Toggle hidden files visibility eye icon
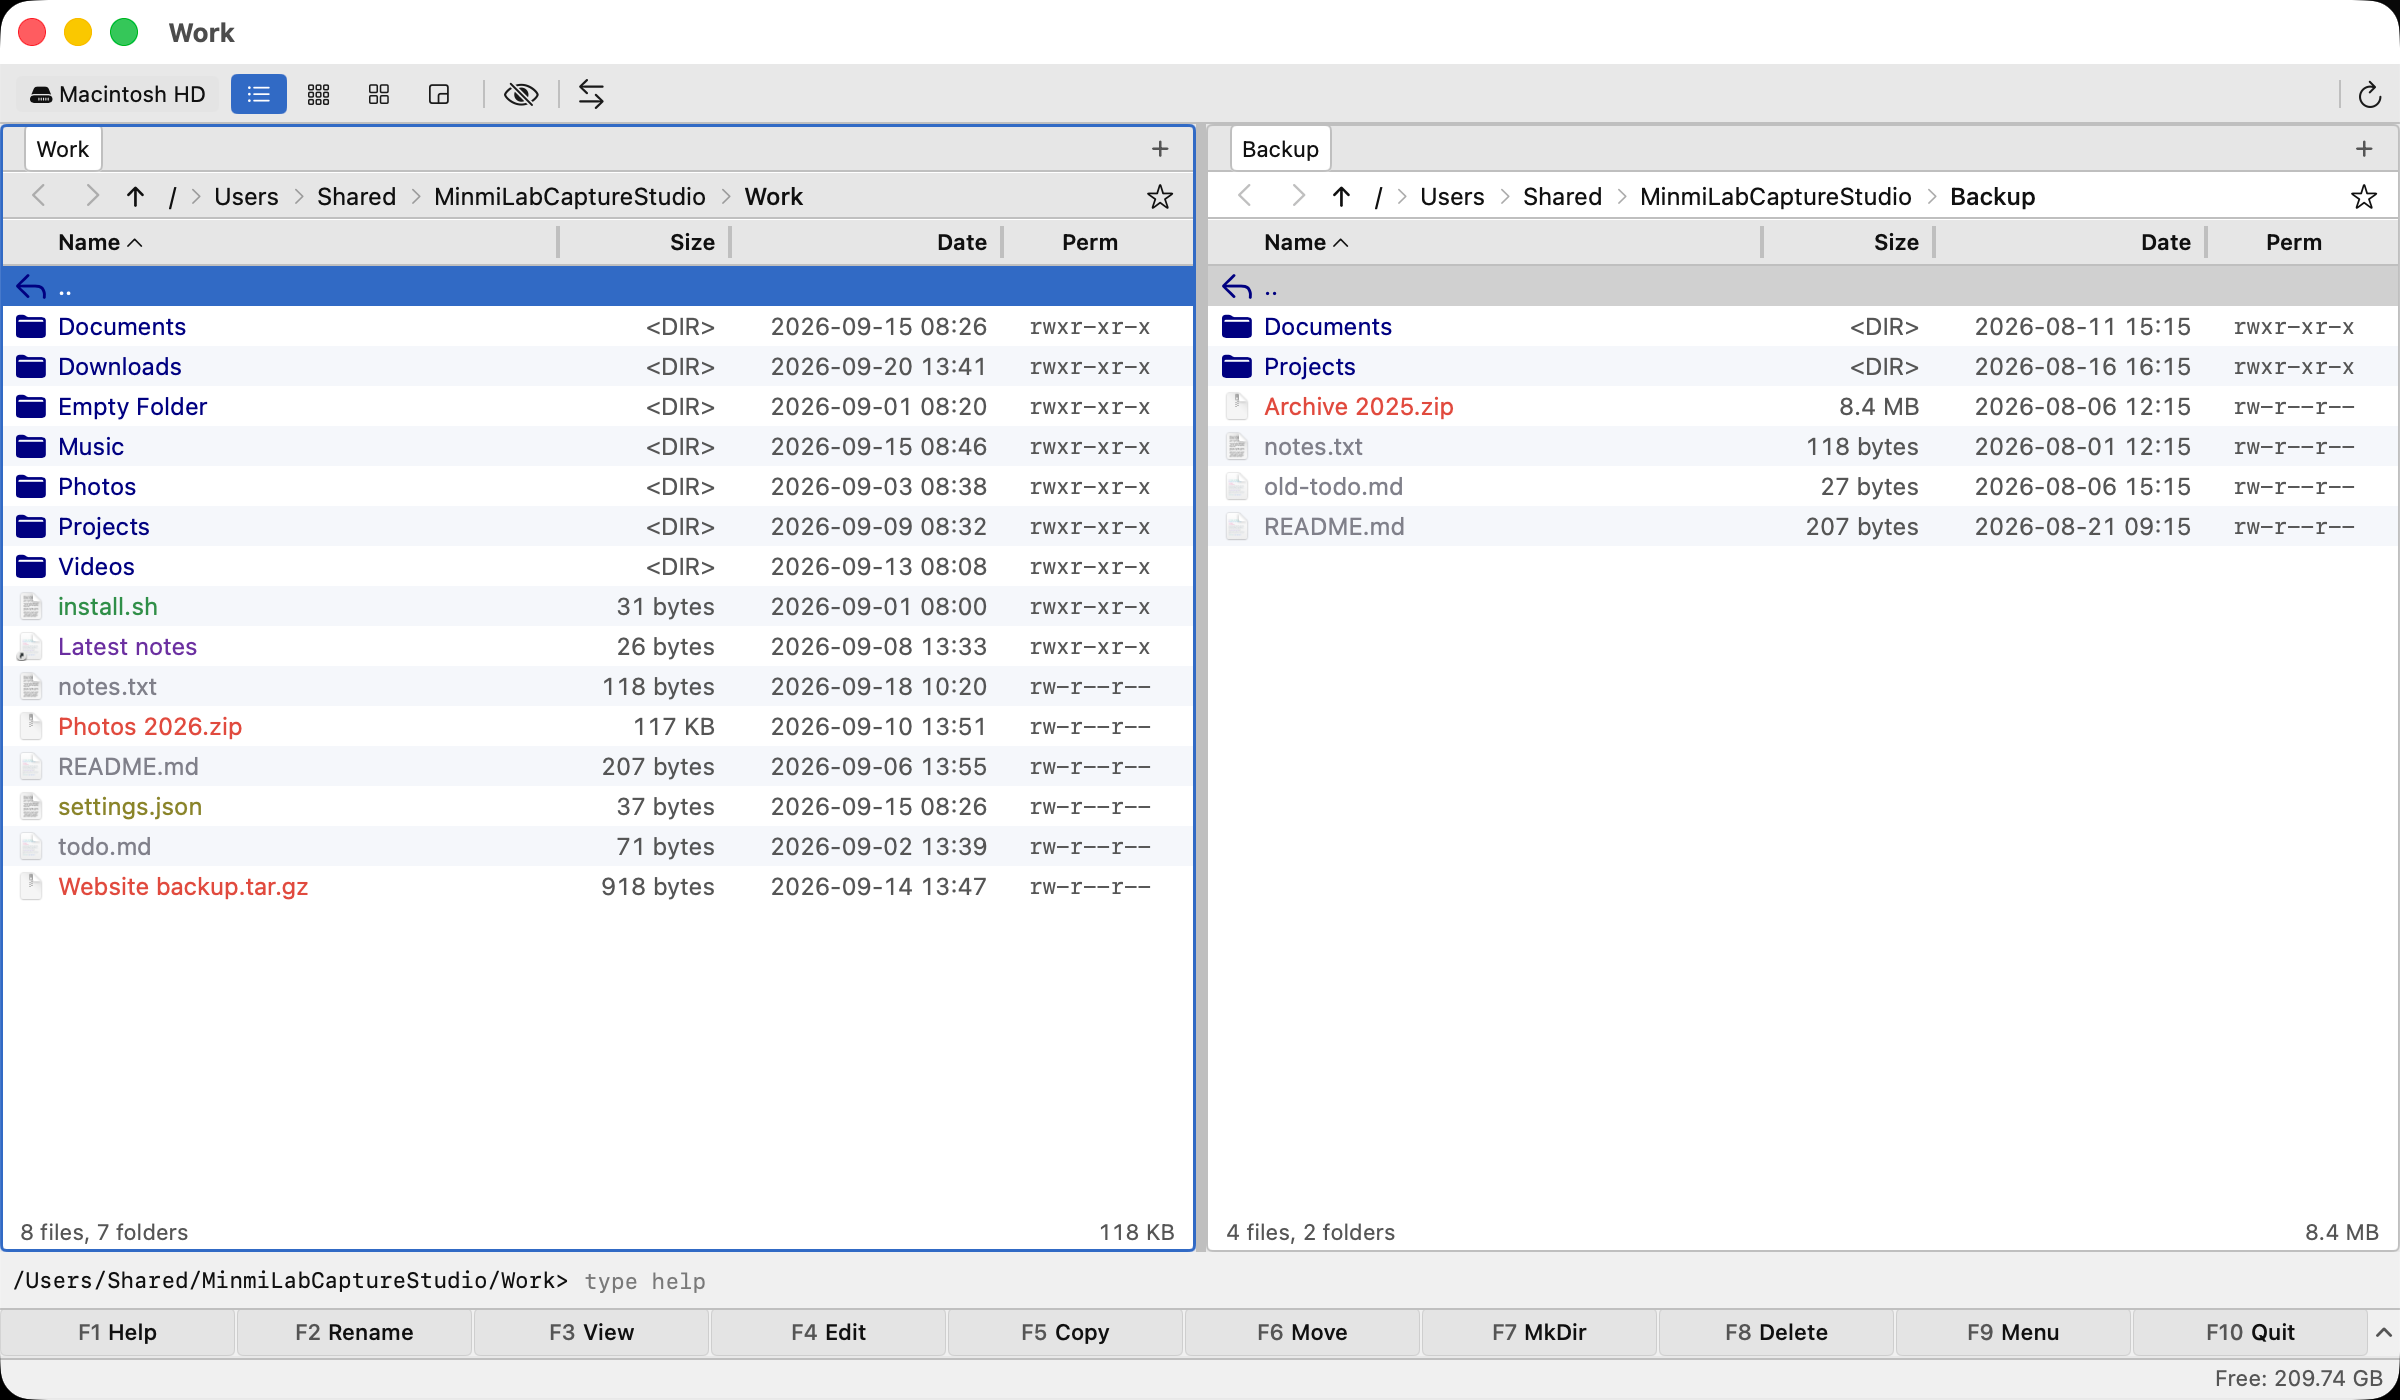This screenshot has width=2400, height=1400. pos(521,94)
